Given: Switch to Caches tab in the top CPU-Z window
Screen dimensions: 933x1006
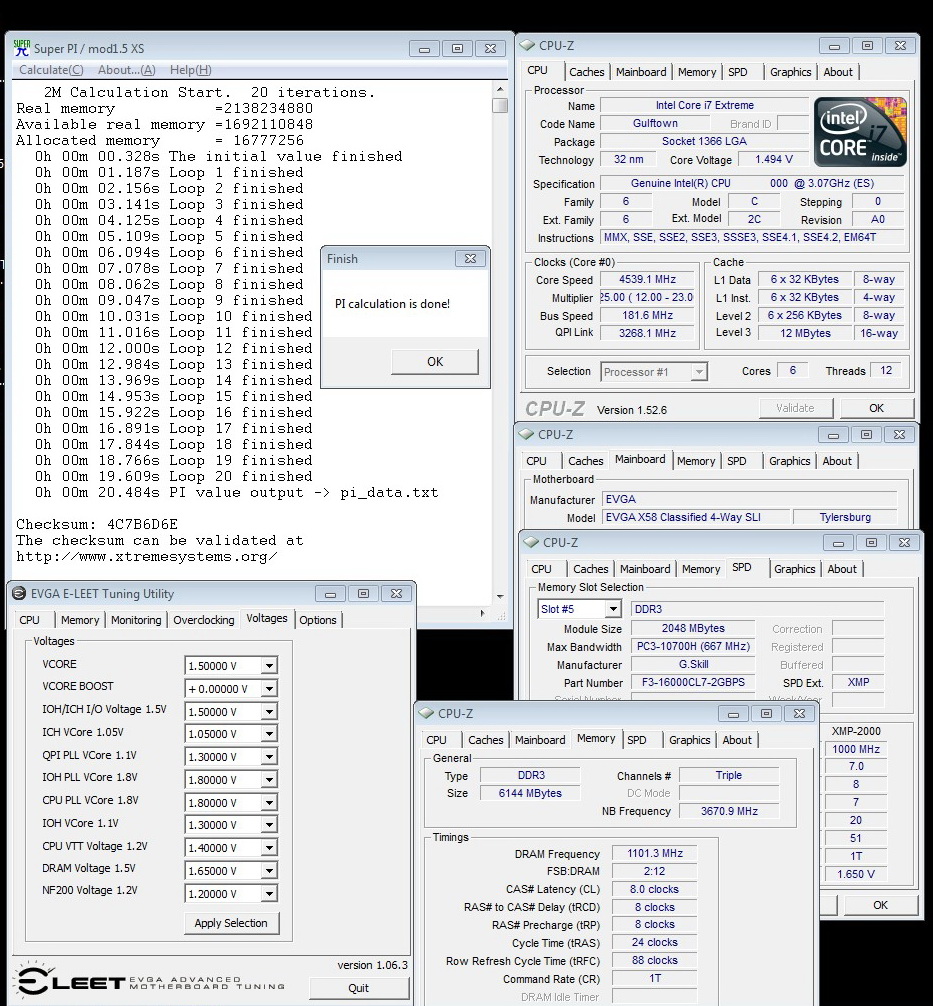Looking at the screenshot, I should pos(586,72).
